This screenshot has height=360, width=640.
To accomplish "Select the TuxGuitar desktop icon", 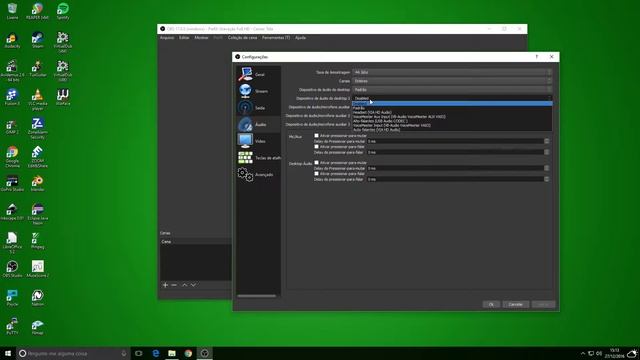I will 38,69.
